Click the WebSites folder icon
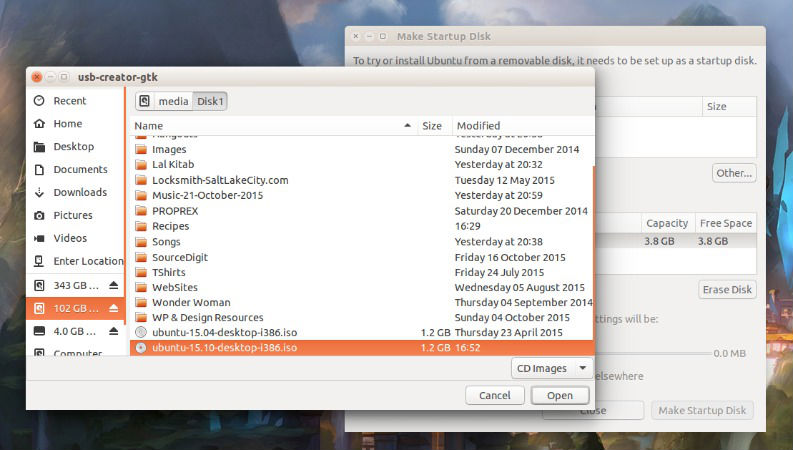 141,287
